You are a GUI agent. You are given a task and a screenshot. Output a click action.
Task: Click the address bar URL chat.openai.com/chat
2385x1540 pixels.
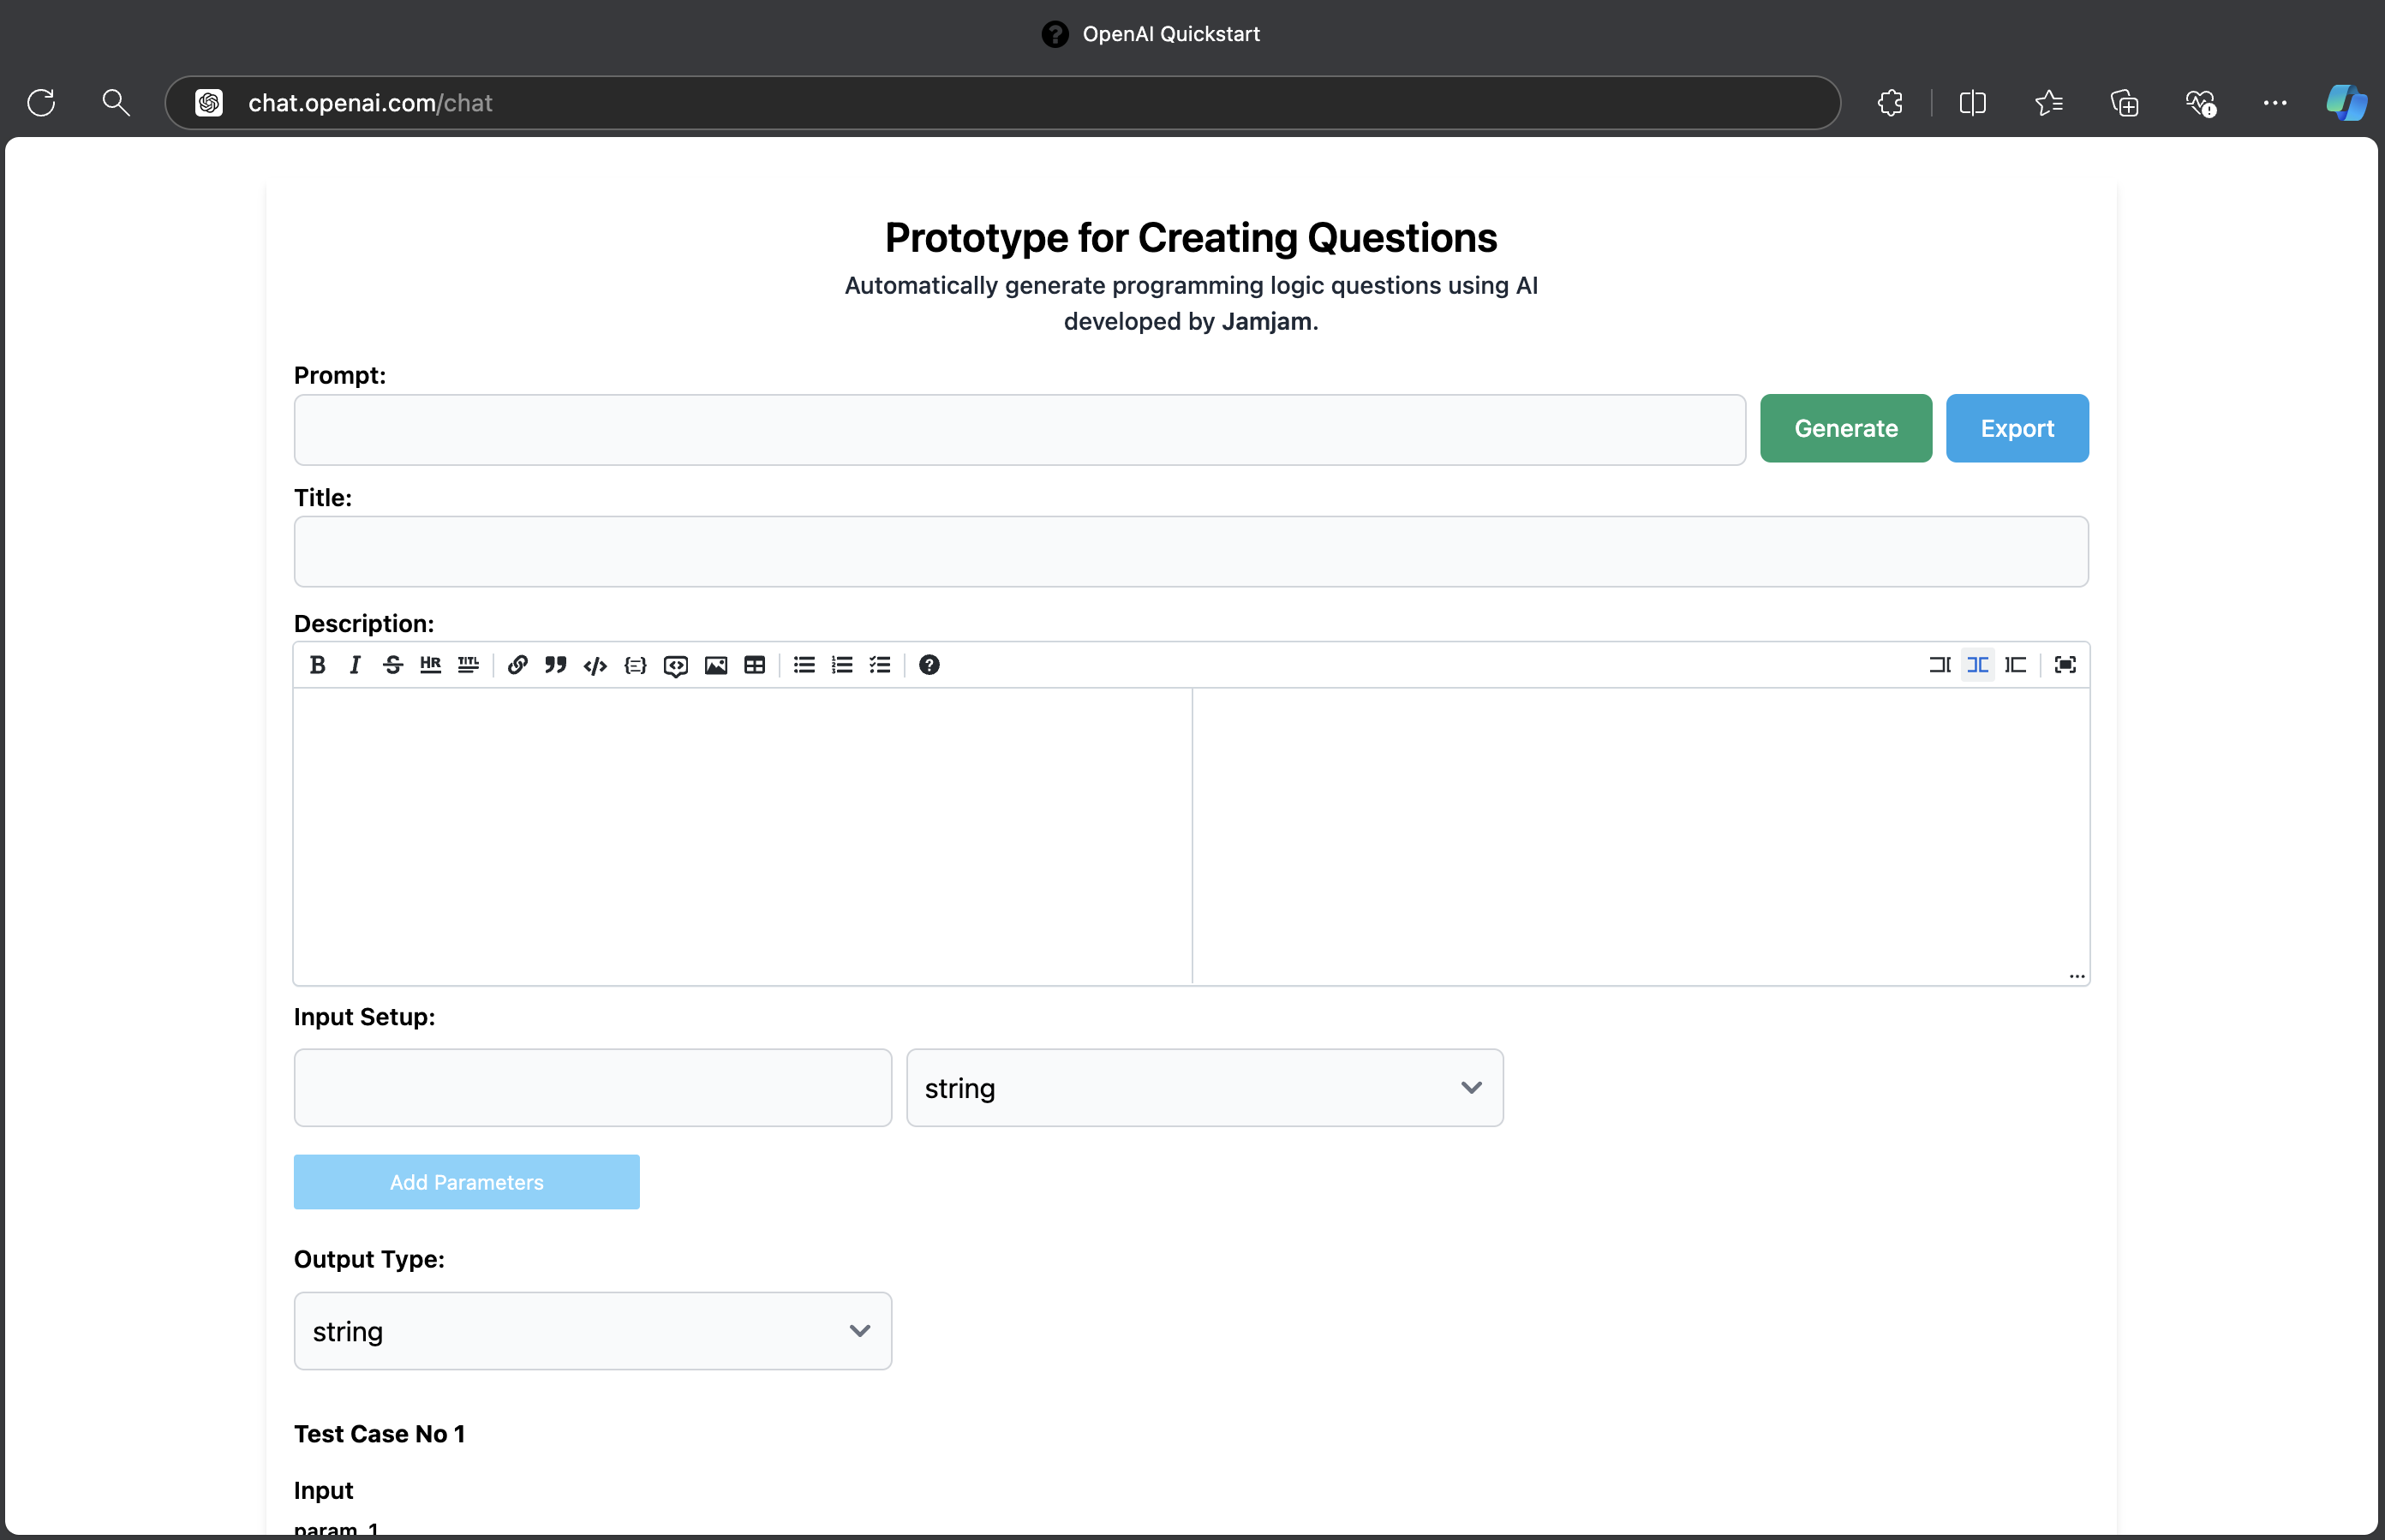pyautogui.click(x=370, y=102)
